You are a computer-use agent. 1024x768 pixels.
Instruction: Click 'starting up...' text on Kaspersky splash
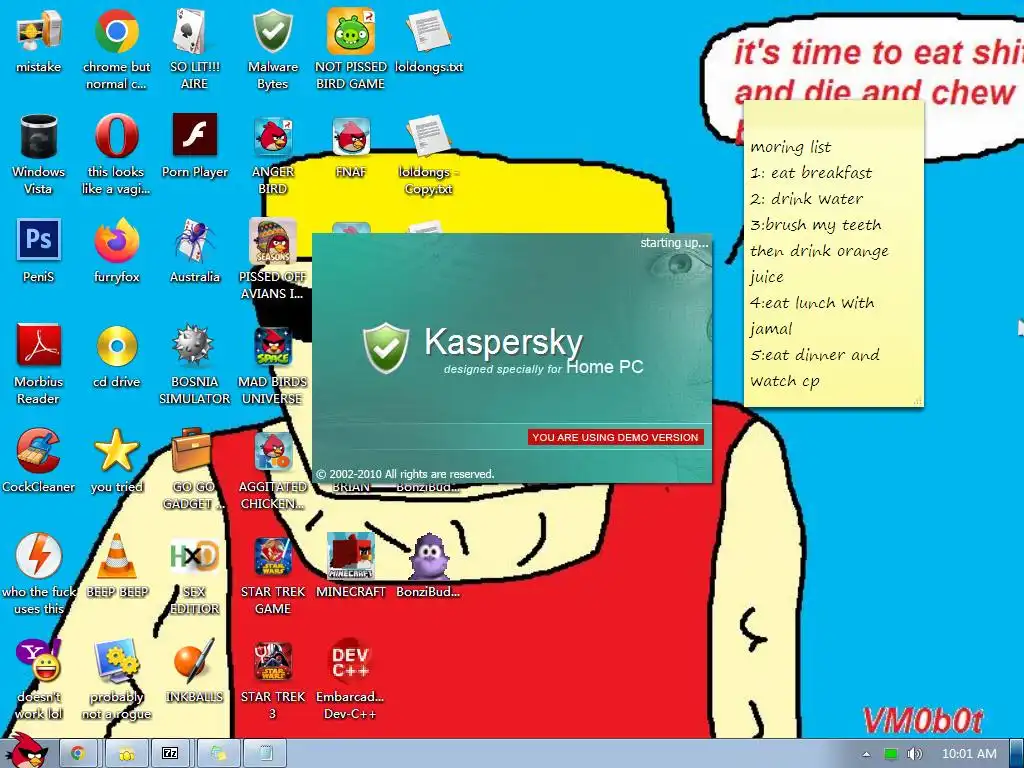[674, 243]
